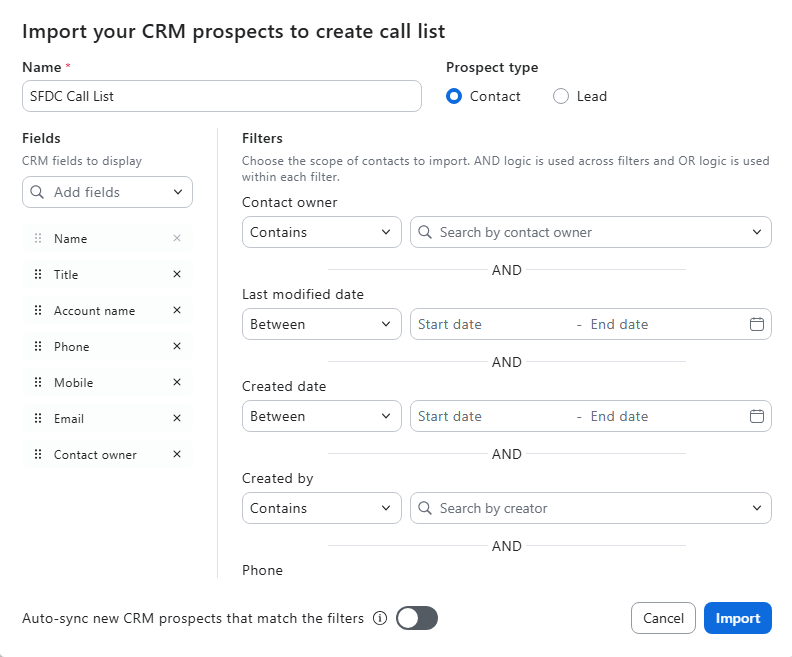The width and height of the screenshot is (792, 657).
Task: Click the Search by contact owner field
Action: coord(591,232)
